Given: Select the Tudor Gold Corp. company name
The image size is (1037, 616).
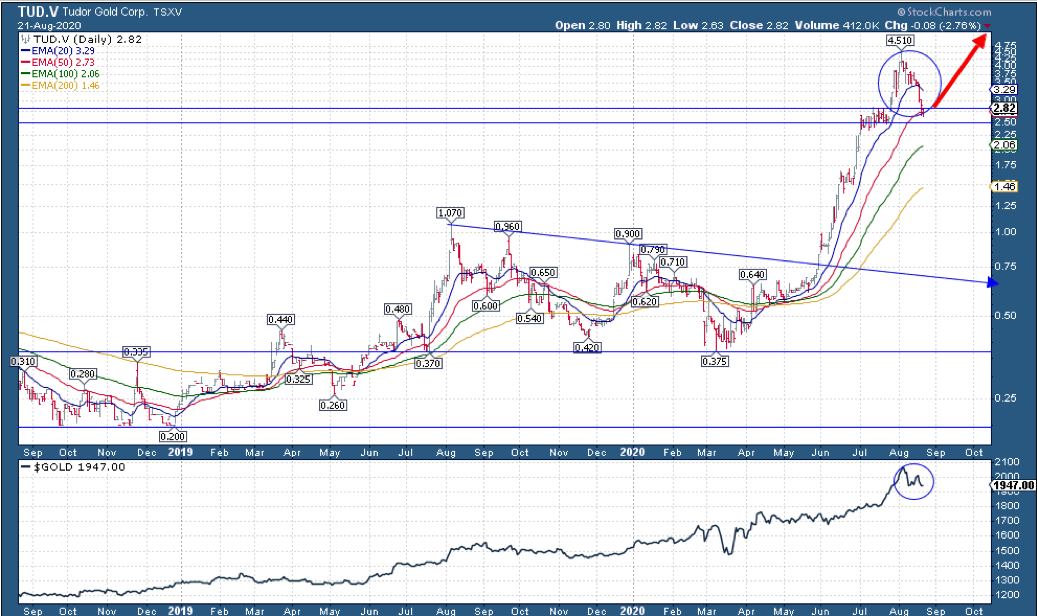Looking at the screenshot, I should coord(104,12).
